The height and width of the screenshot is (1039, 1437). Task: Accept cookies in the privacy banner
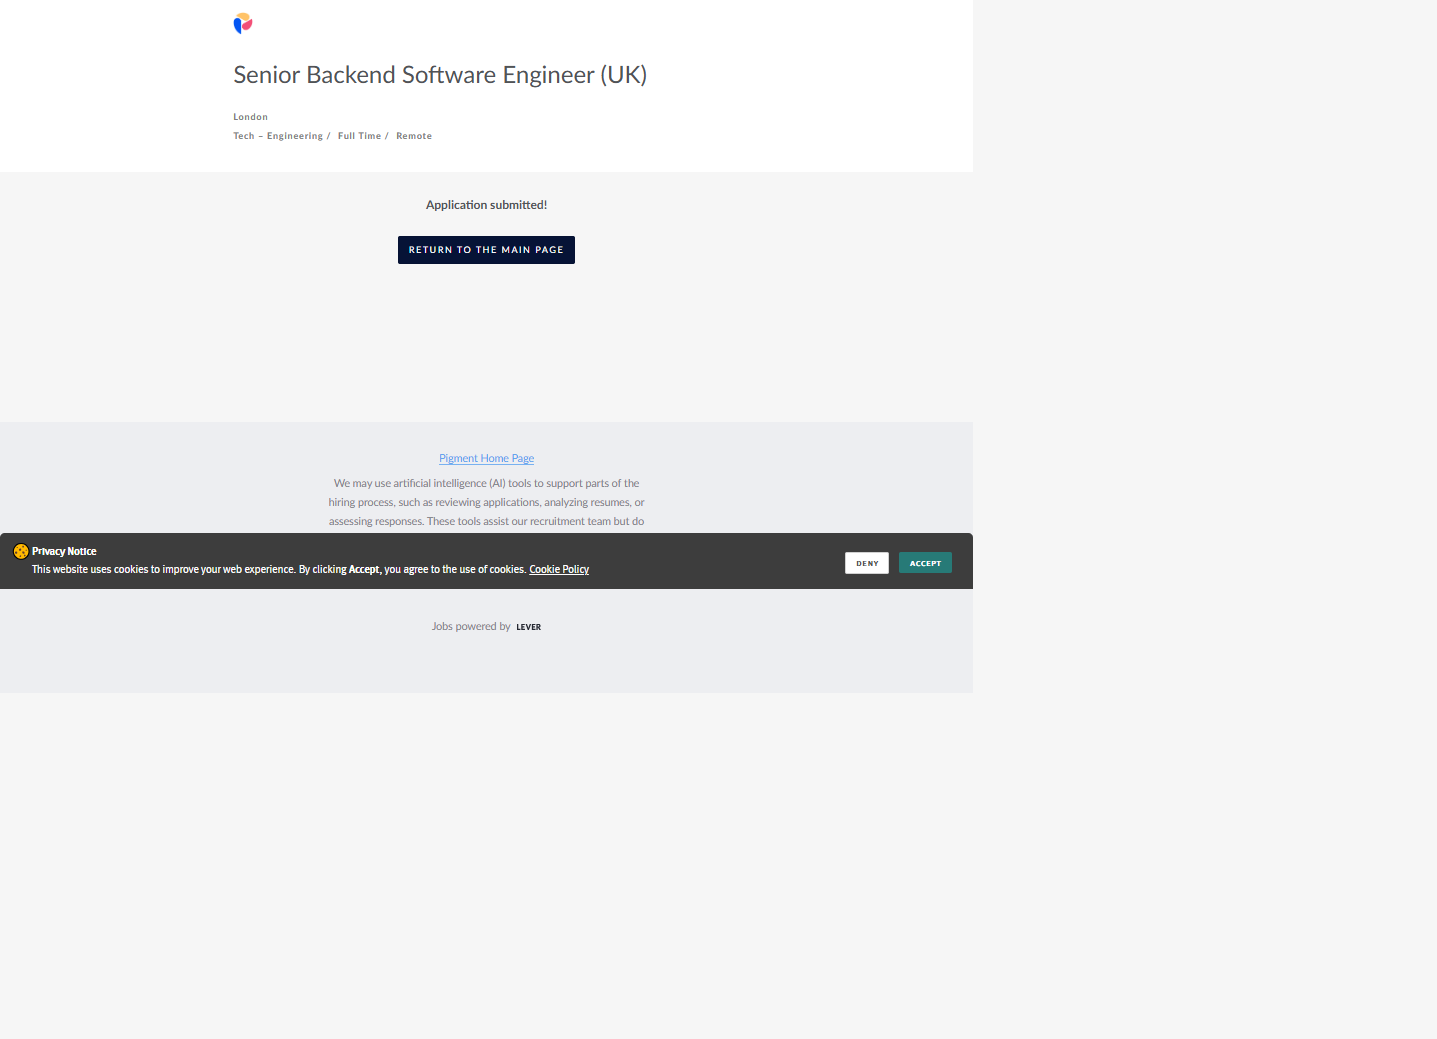924,563
